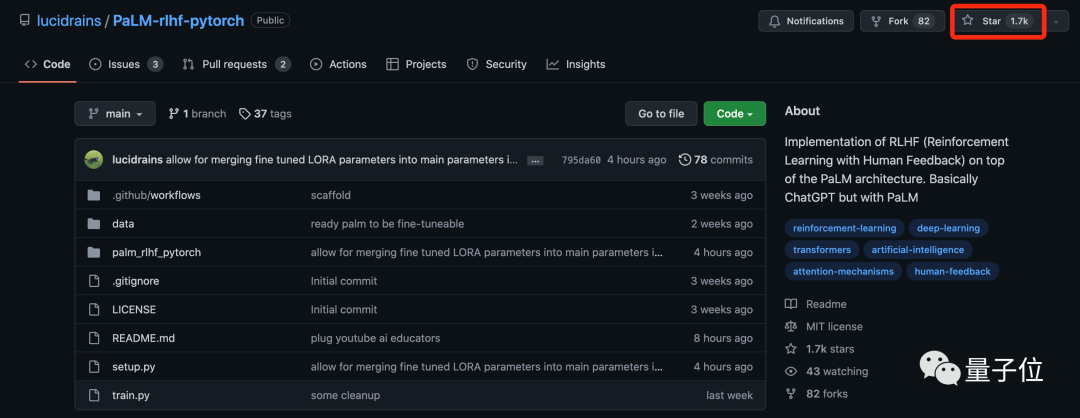
Task: Click the eye icon next to 43 watching
Action: tap(791, 371)
